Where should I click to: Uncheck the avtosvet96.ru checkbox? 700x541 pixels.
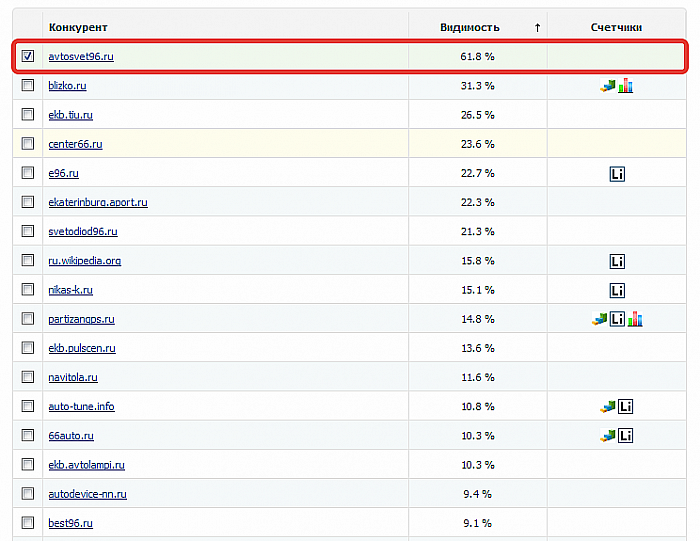28,56
